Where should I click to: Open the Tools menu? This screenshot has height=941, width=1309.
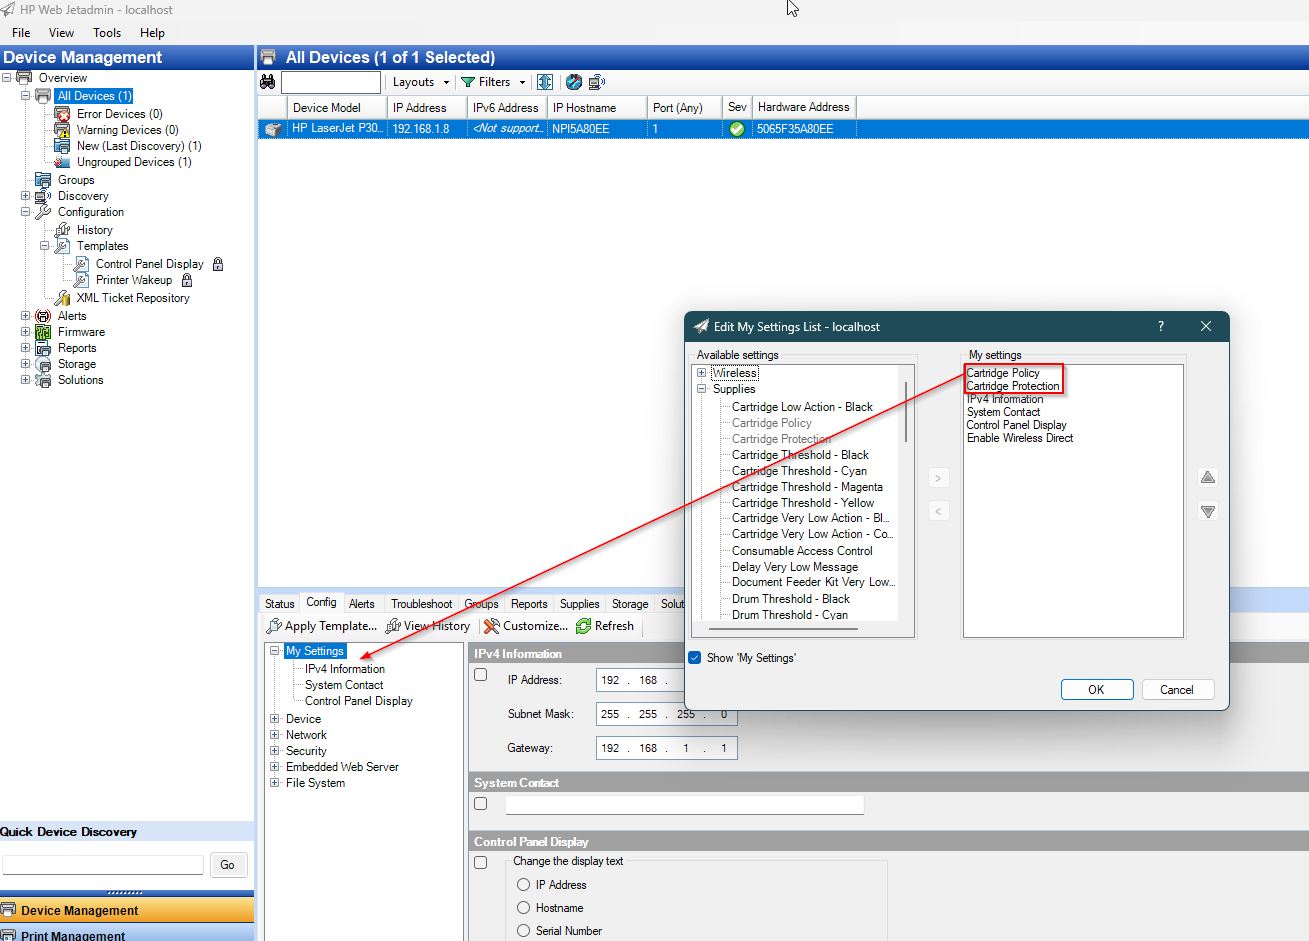point(107,33)
